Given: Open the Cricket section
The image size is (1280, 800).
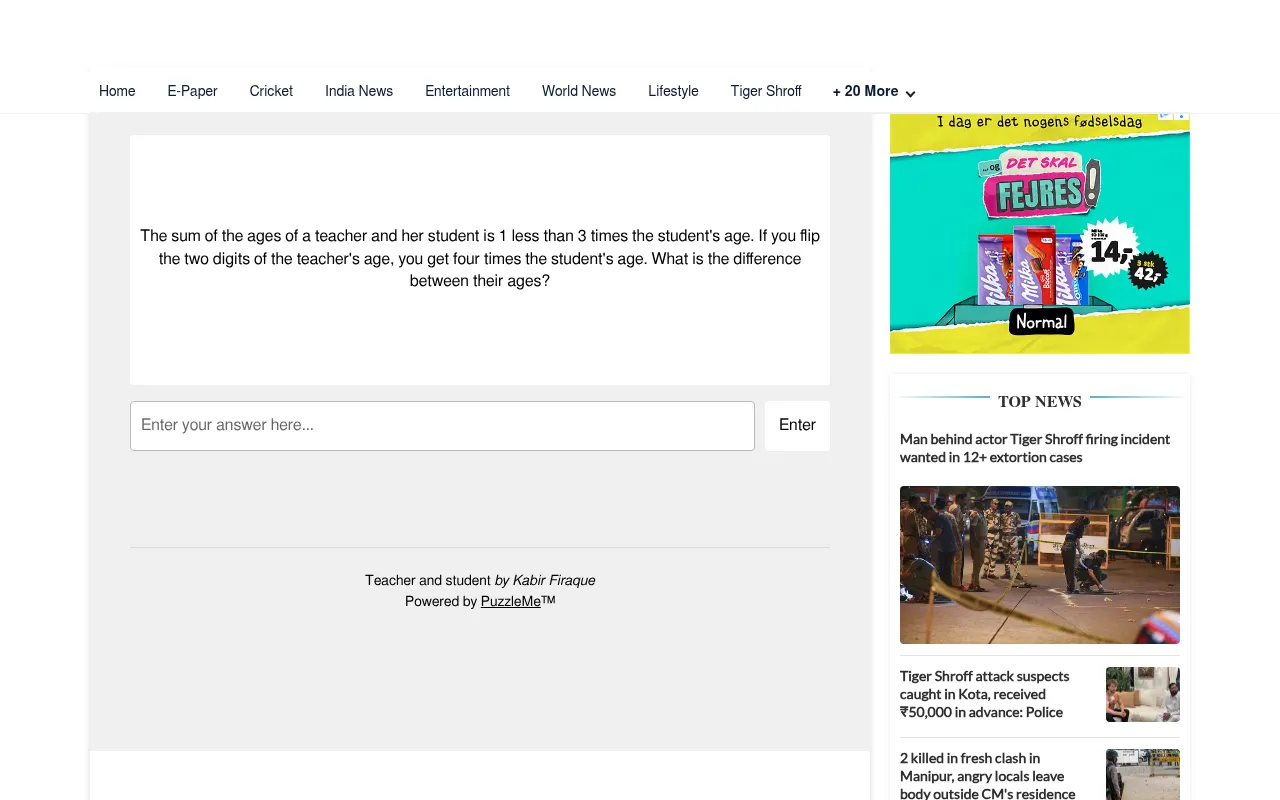Looking at the screenshot, I should (271, 91).
